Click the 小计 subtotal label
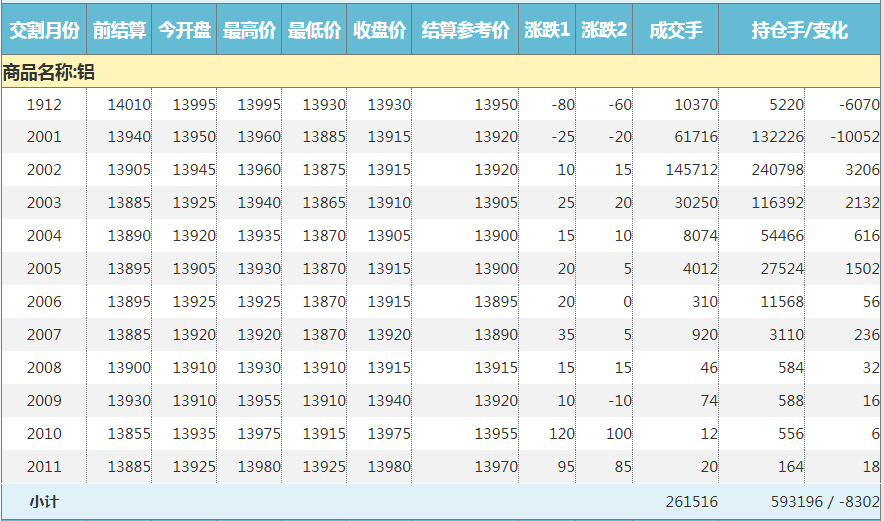884x521 pixels. pyautogui.click(x=44, y=502)
